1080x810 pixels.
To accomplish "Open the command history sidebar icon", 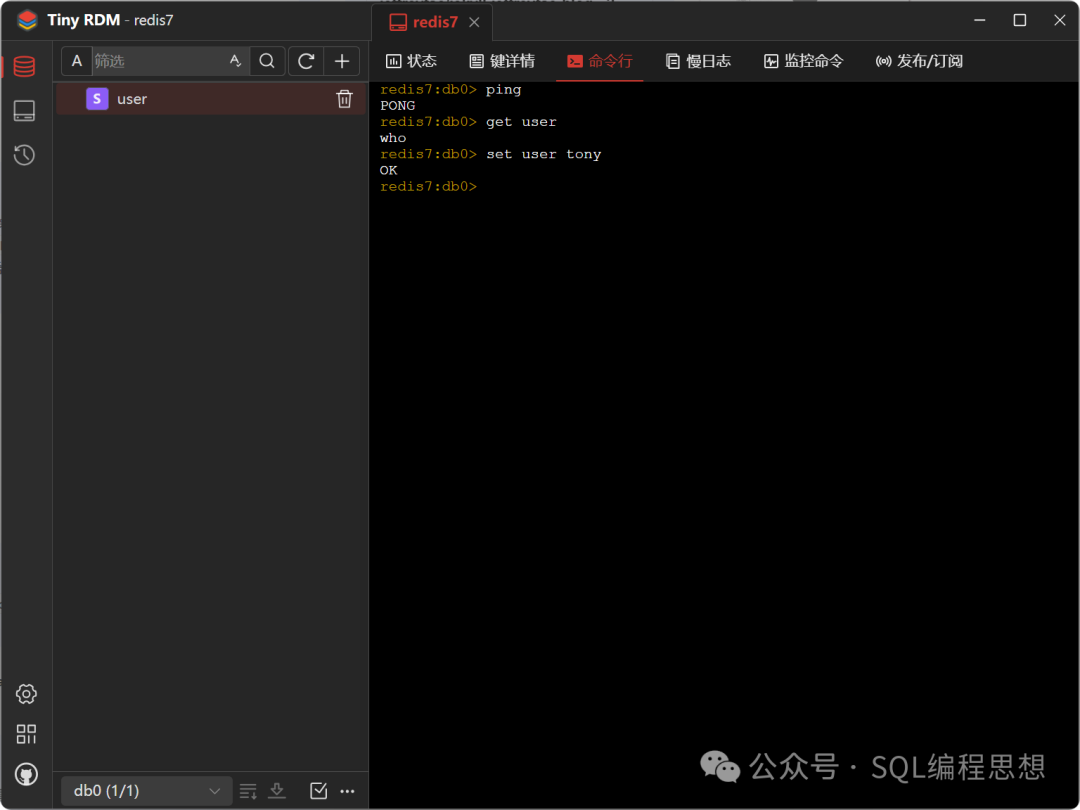I will [x=25, y=155].
